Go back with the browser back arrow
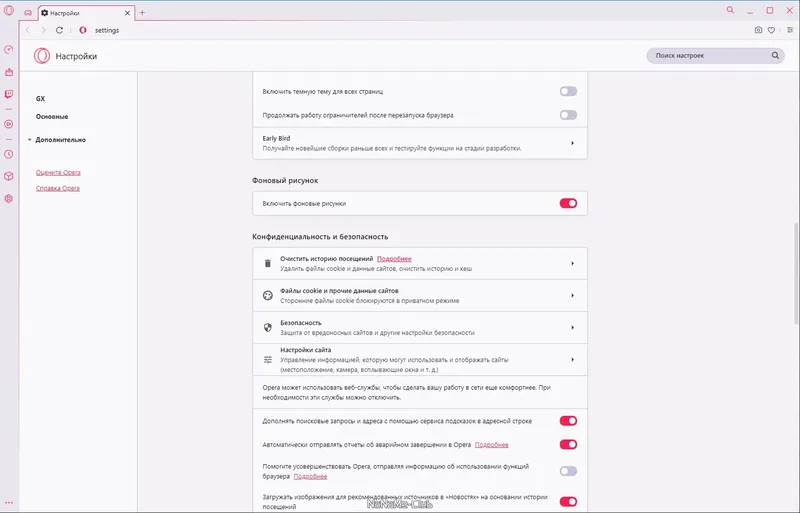The image size is (800, 513). point(28,30)
